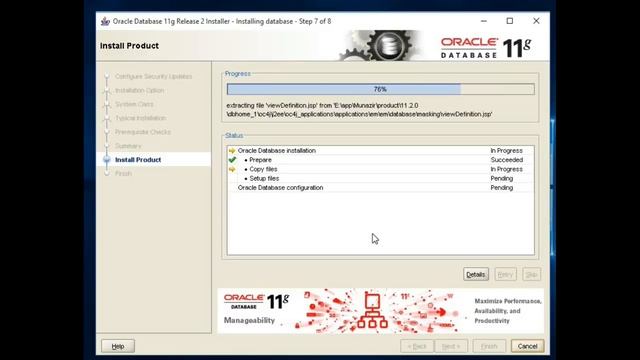Click the Skip button
The width and height of the screenshot is (640, 360).
point(531,274)
